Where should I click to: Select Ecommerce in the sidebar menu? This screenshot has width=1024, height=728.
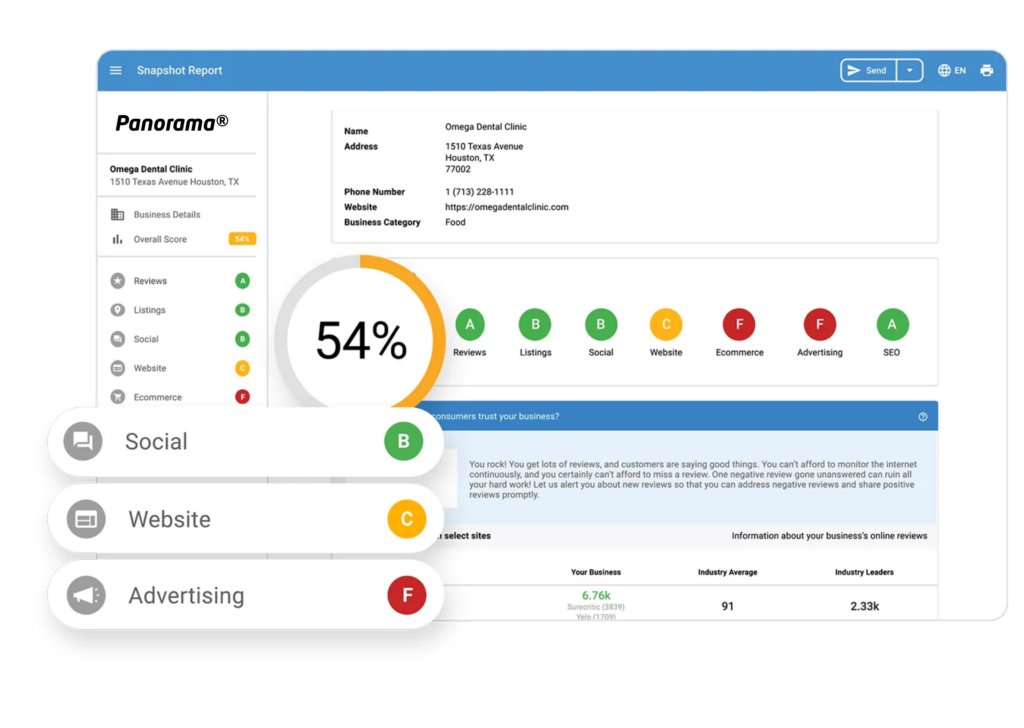(x=157, y=397)
